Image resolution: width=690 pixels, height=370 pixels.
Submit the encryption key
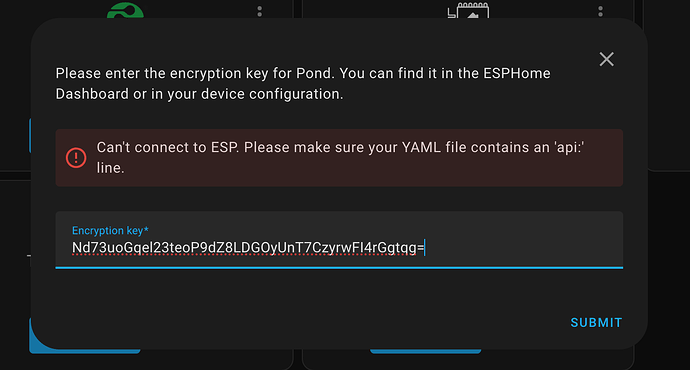(596, 322)
